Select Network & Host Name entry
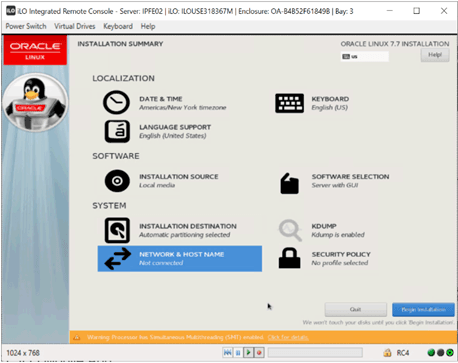 180,259
